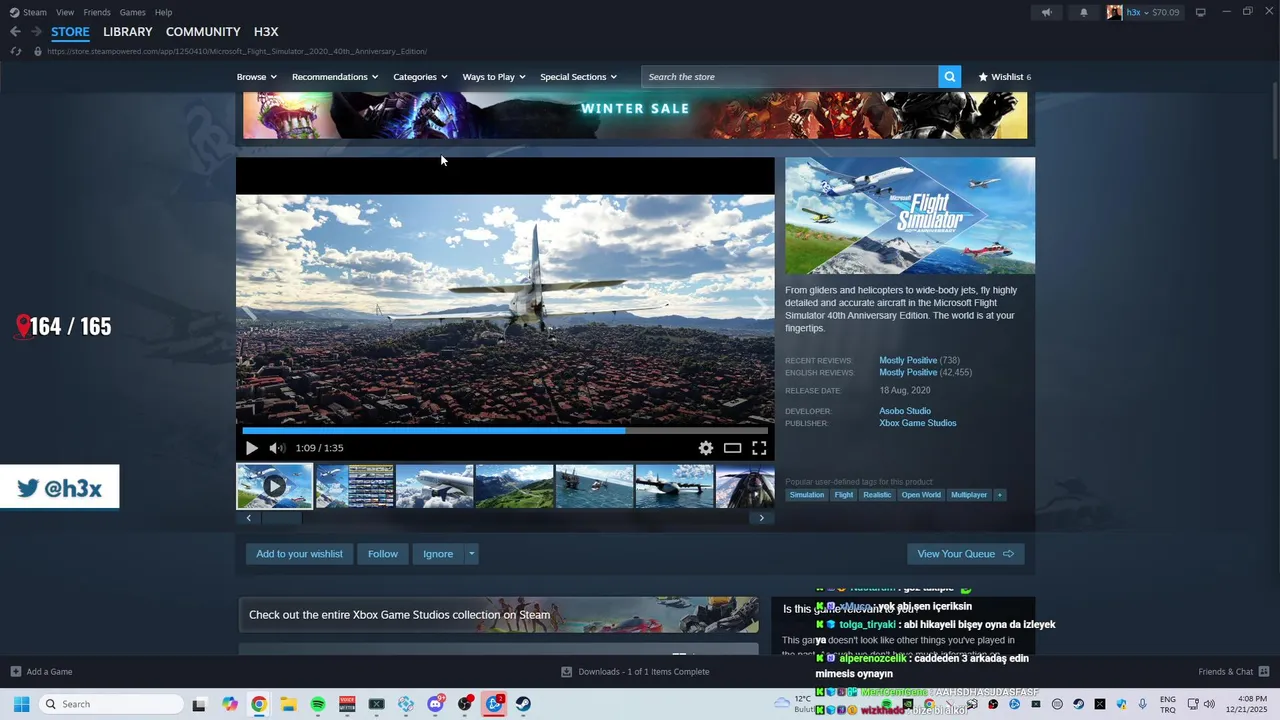This screenshot has height=720, width=1280.
Task: Select the Open World tag
Action: (x=921, y=495)
